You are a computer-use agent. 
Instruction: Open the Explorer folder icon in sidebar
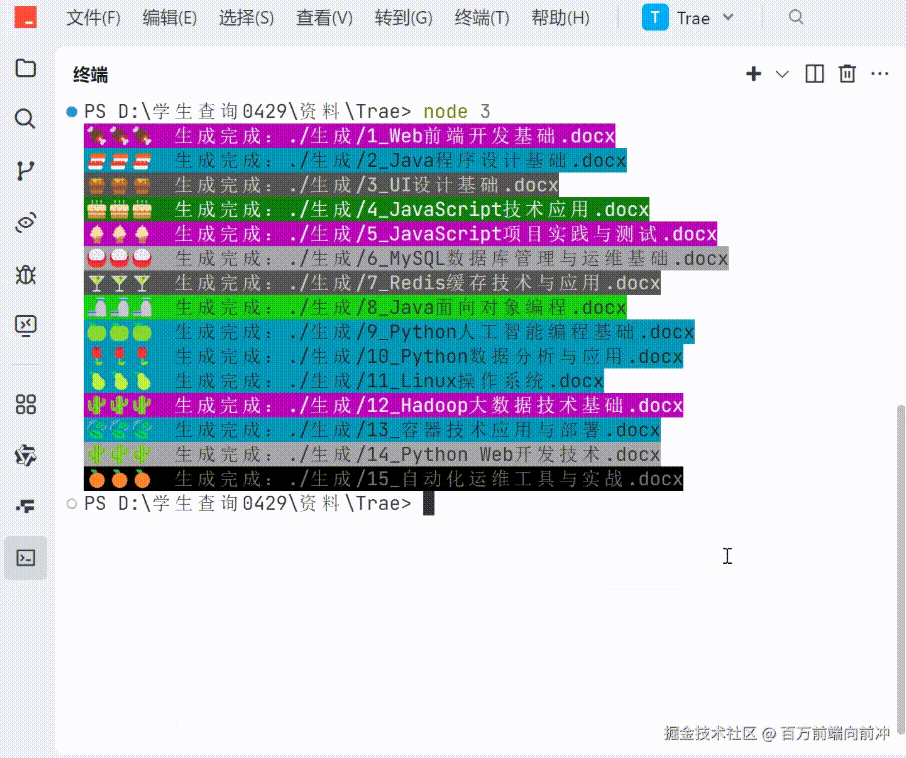[x=25, y=68]
